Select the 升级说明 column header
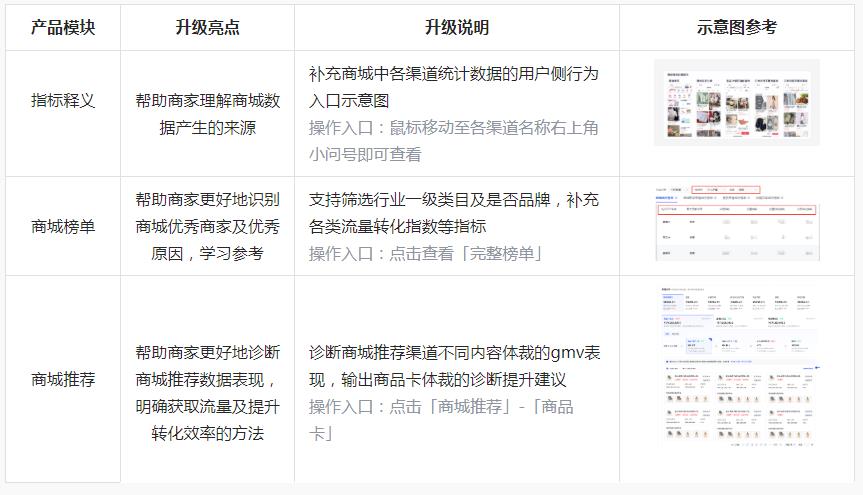Screen dimensions: 863x495 point(457,27)
